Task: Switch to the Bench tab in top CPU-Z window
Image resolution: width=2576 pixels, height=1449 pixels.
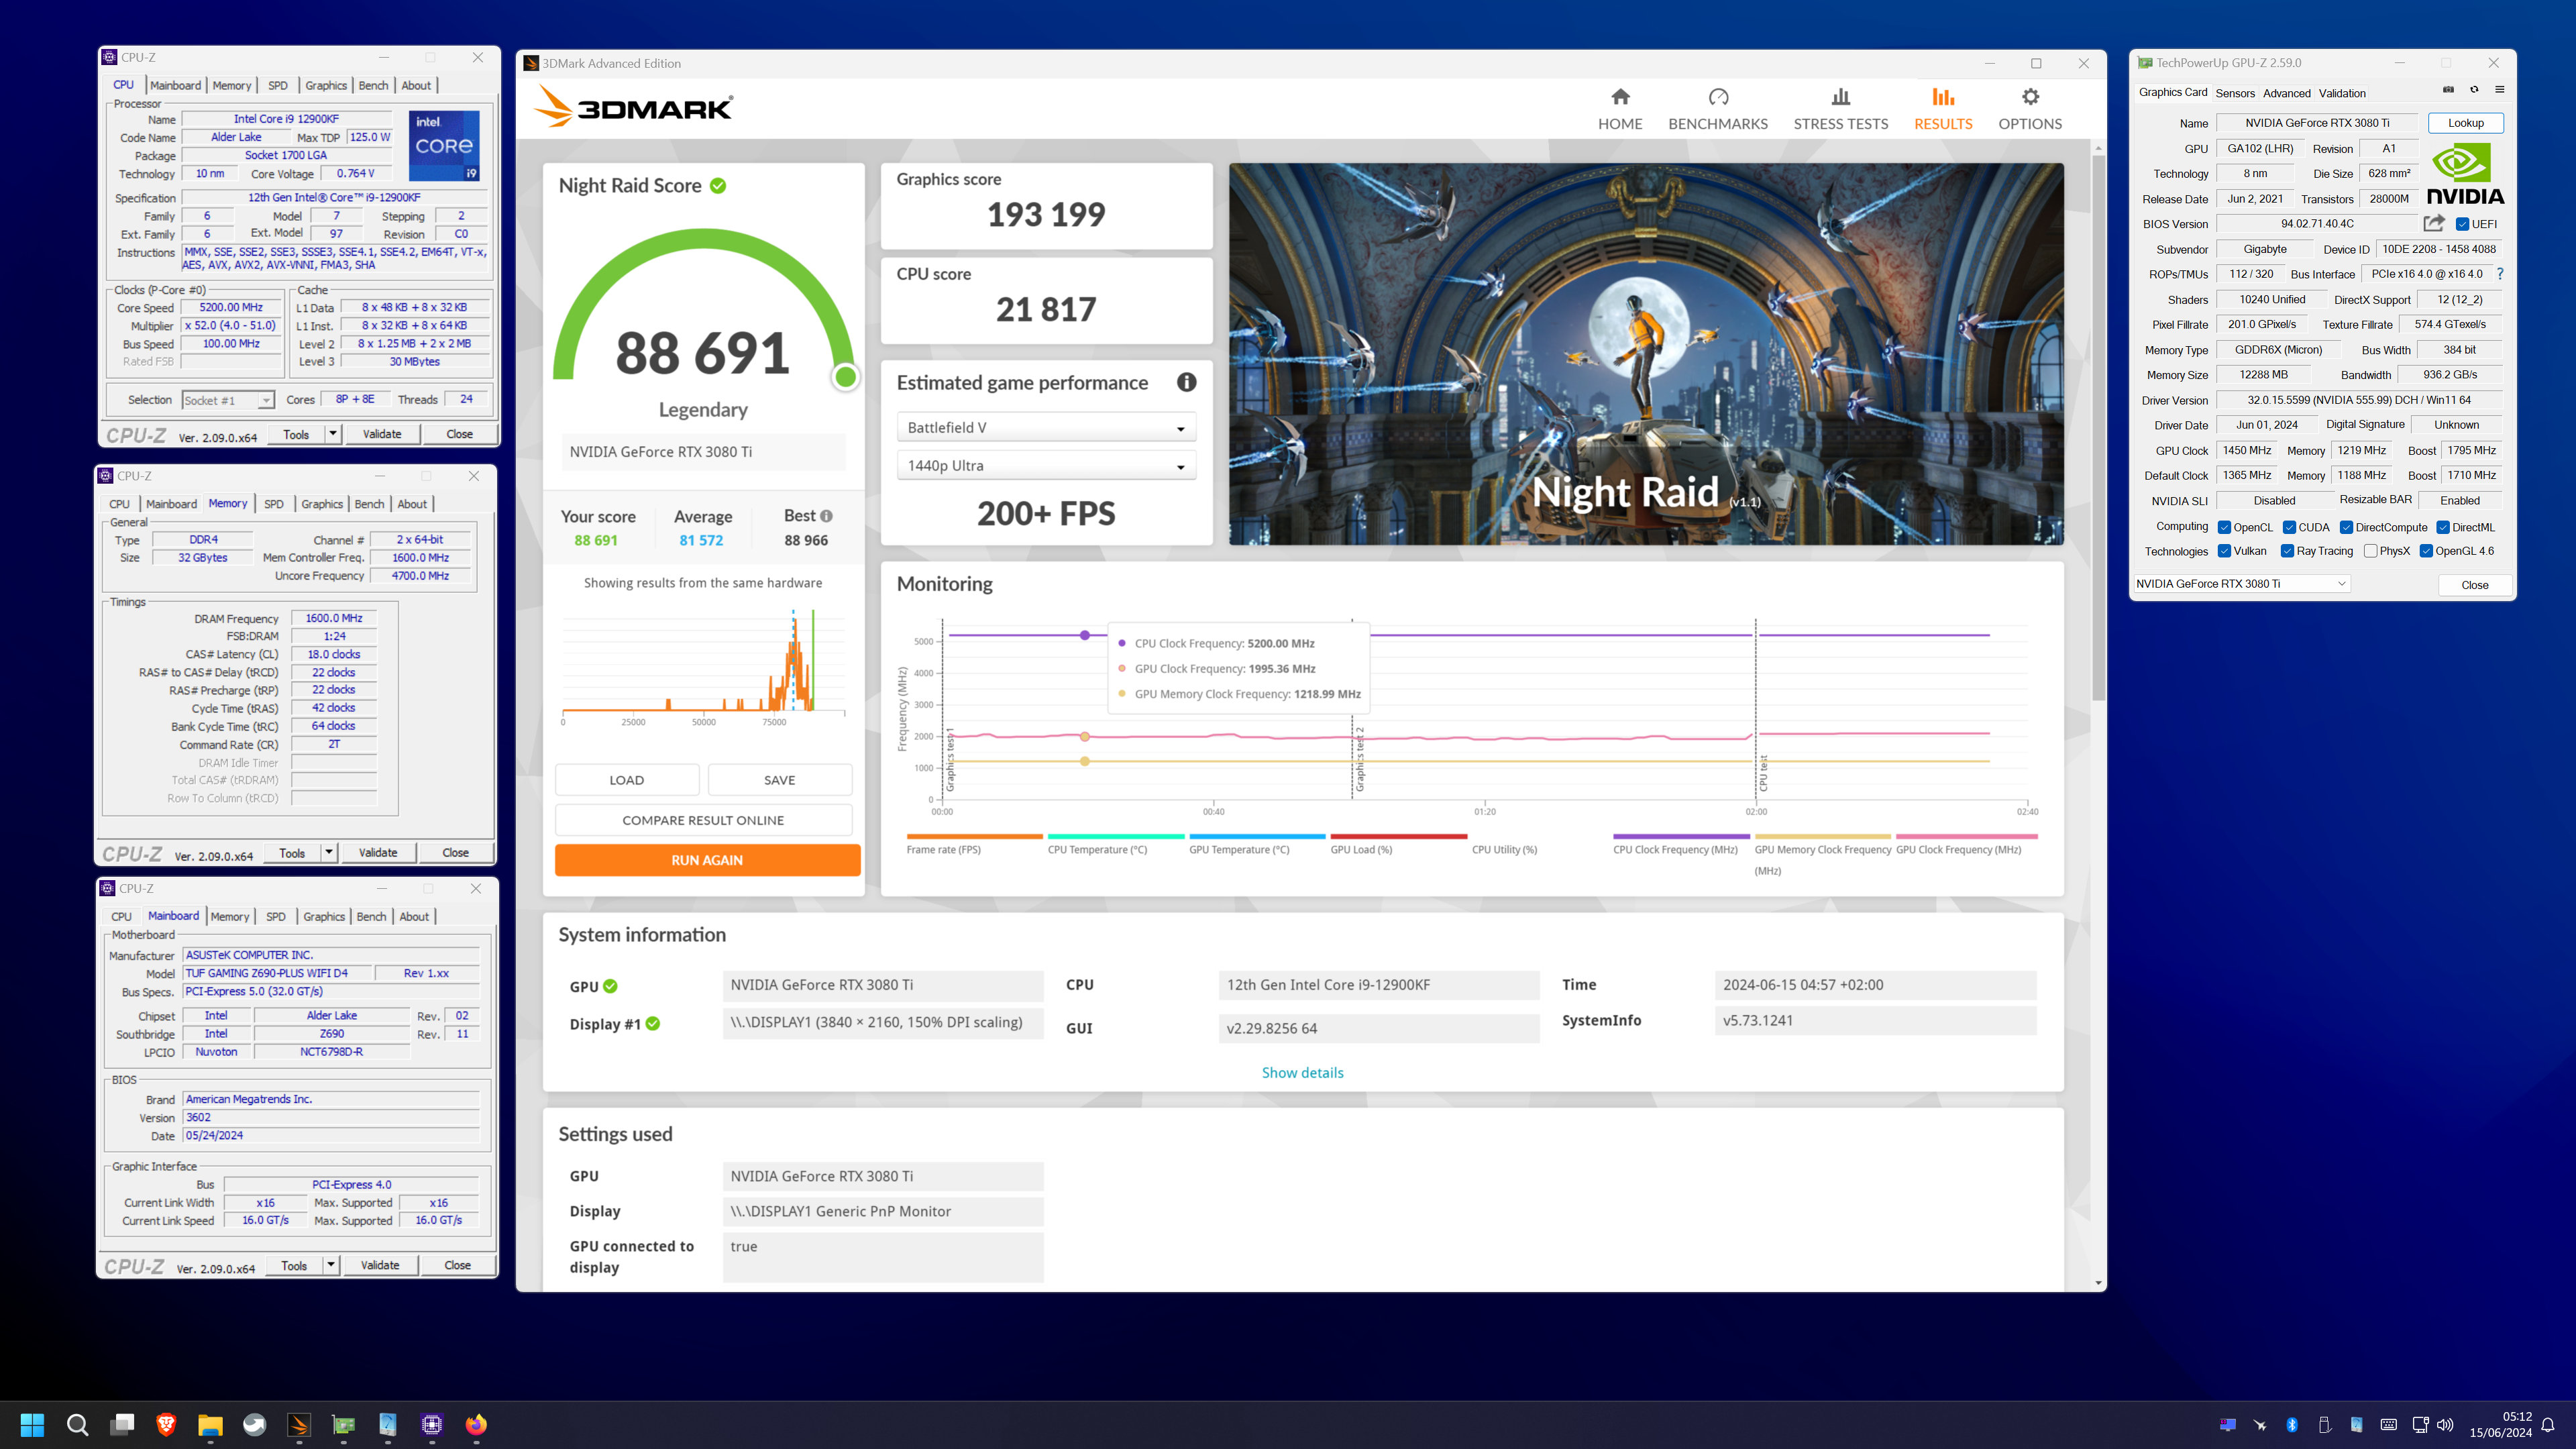Action: pyautogui.click(x=373, y=86)
